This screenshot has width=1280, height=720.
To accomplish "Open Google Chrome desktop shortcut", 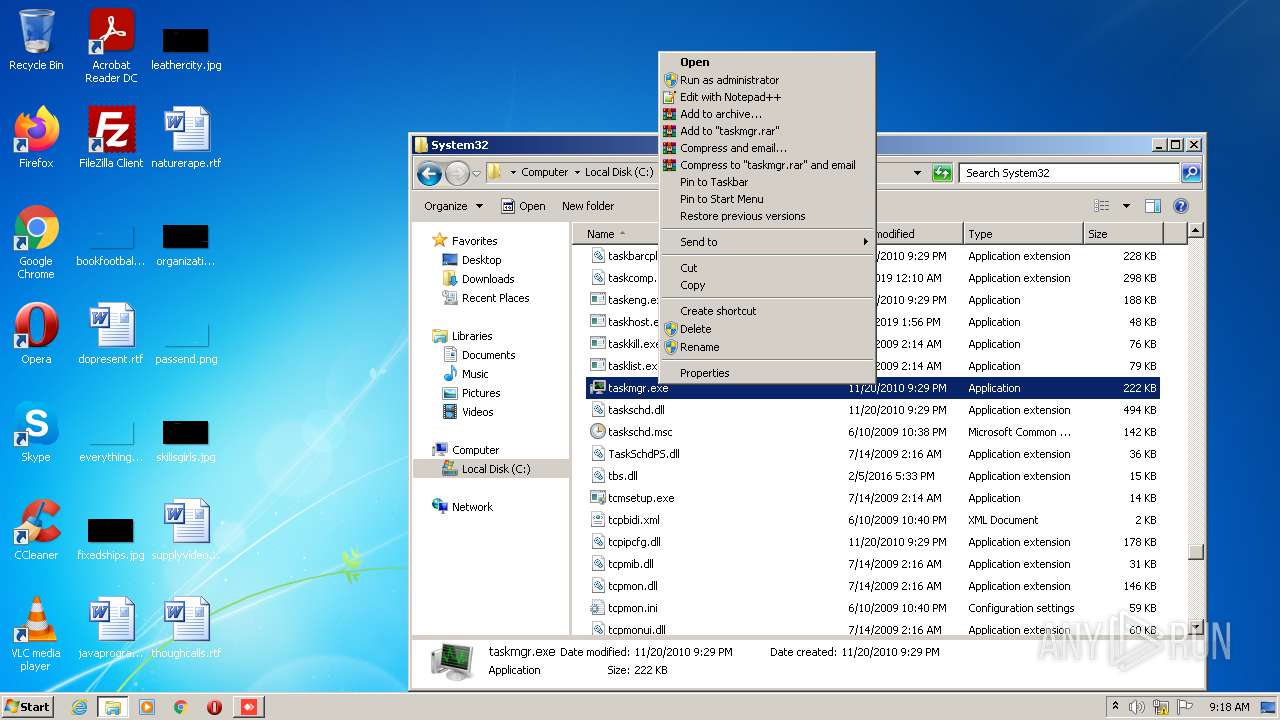I will point(36,242).
